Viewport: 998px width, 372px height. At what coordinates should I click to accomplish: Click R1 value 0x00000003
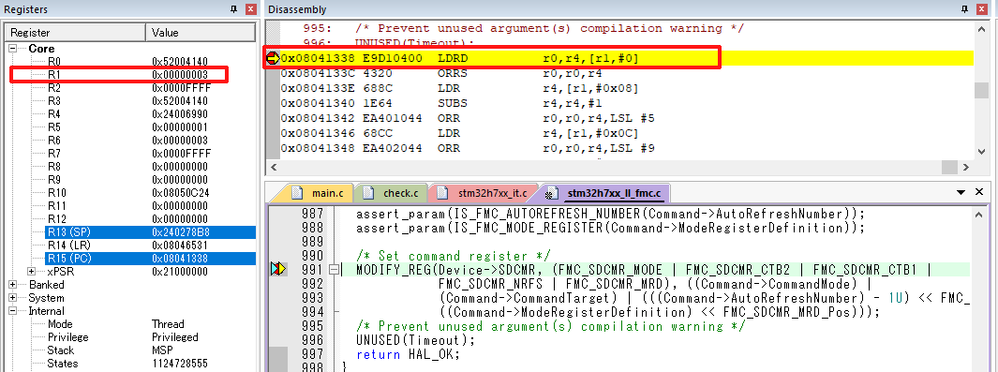click(x=179, y=75)
